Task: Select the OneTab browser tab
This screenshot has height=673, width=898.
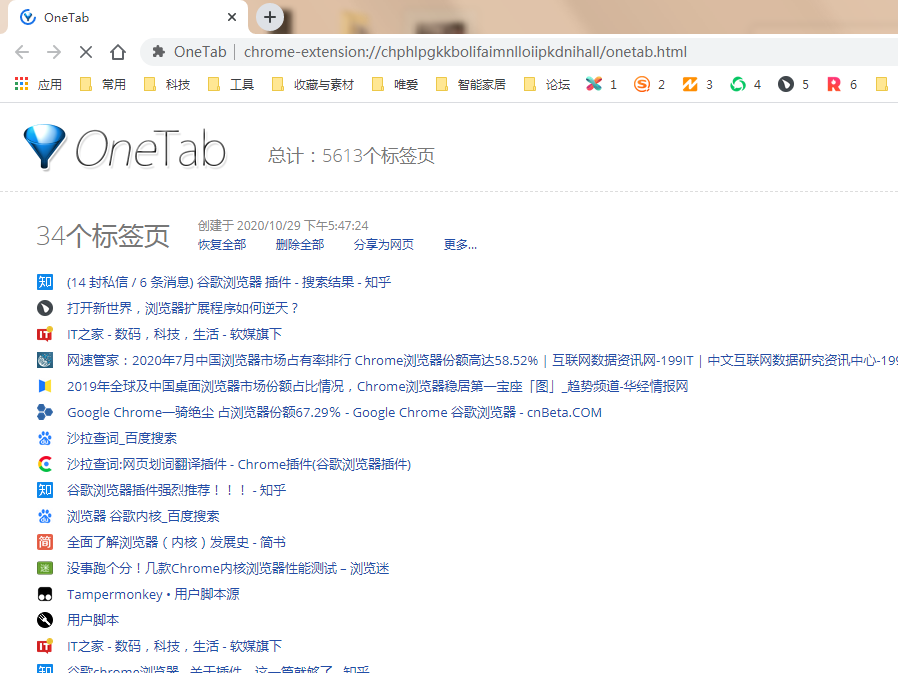Action: pyautogui.click(x=127, y=17)
